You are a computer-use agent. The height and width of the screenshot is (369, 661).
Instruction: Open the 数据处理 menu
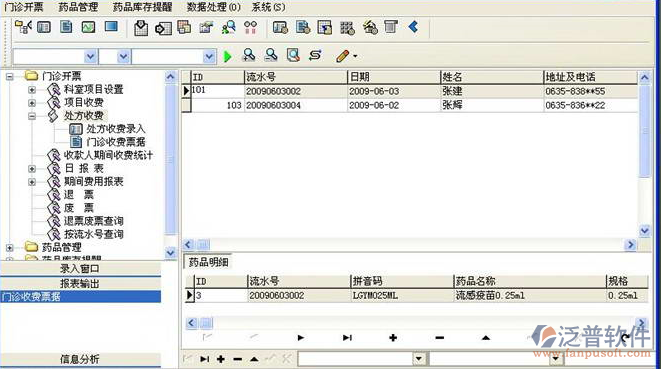[214, 7]
